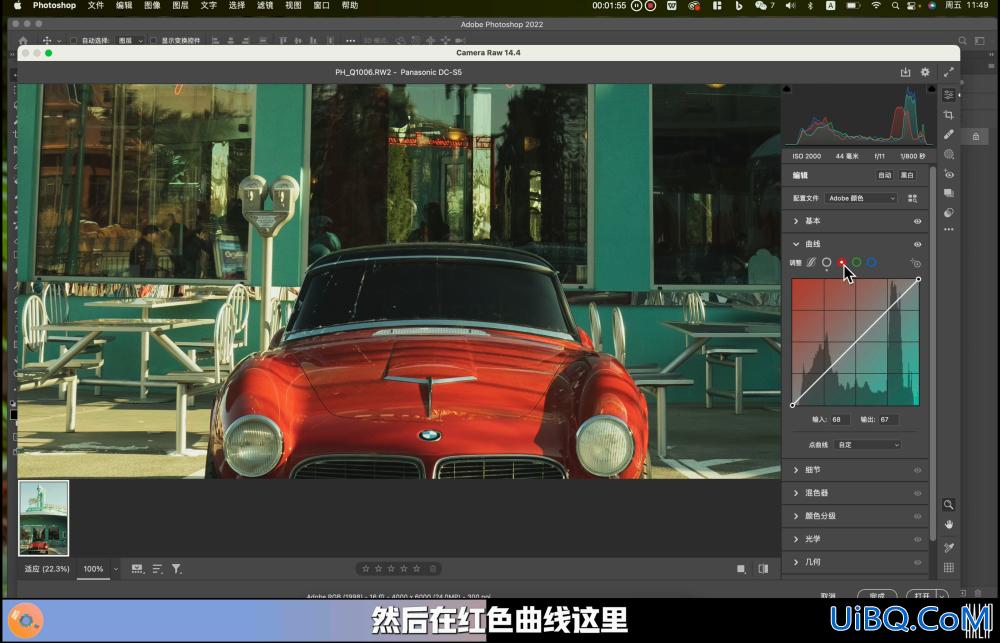Hide the 曲线 panel edits

(x=917, y=244)
